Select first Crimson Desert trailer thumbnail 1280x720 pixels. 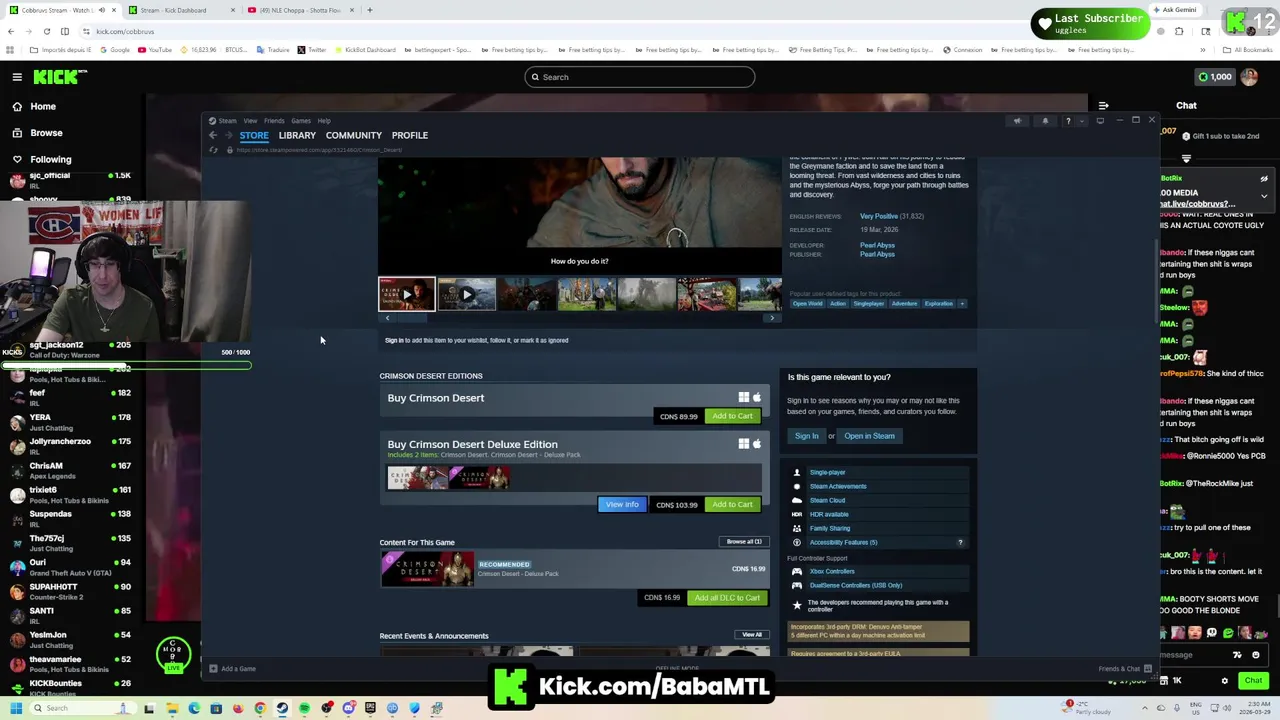click(x=407, y=294)
